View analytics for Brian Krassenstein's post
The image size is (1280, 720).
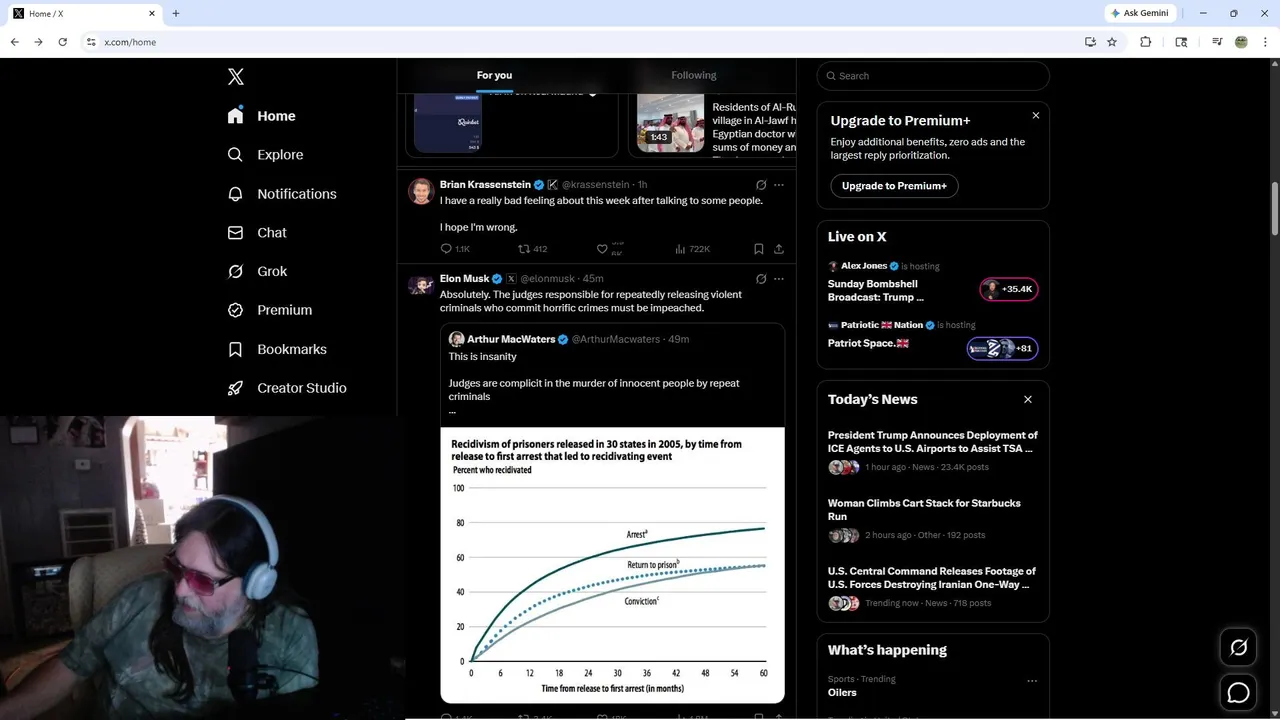pyautogui.click(x=692, y=249)
